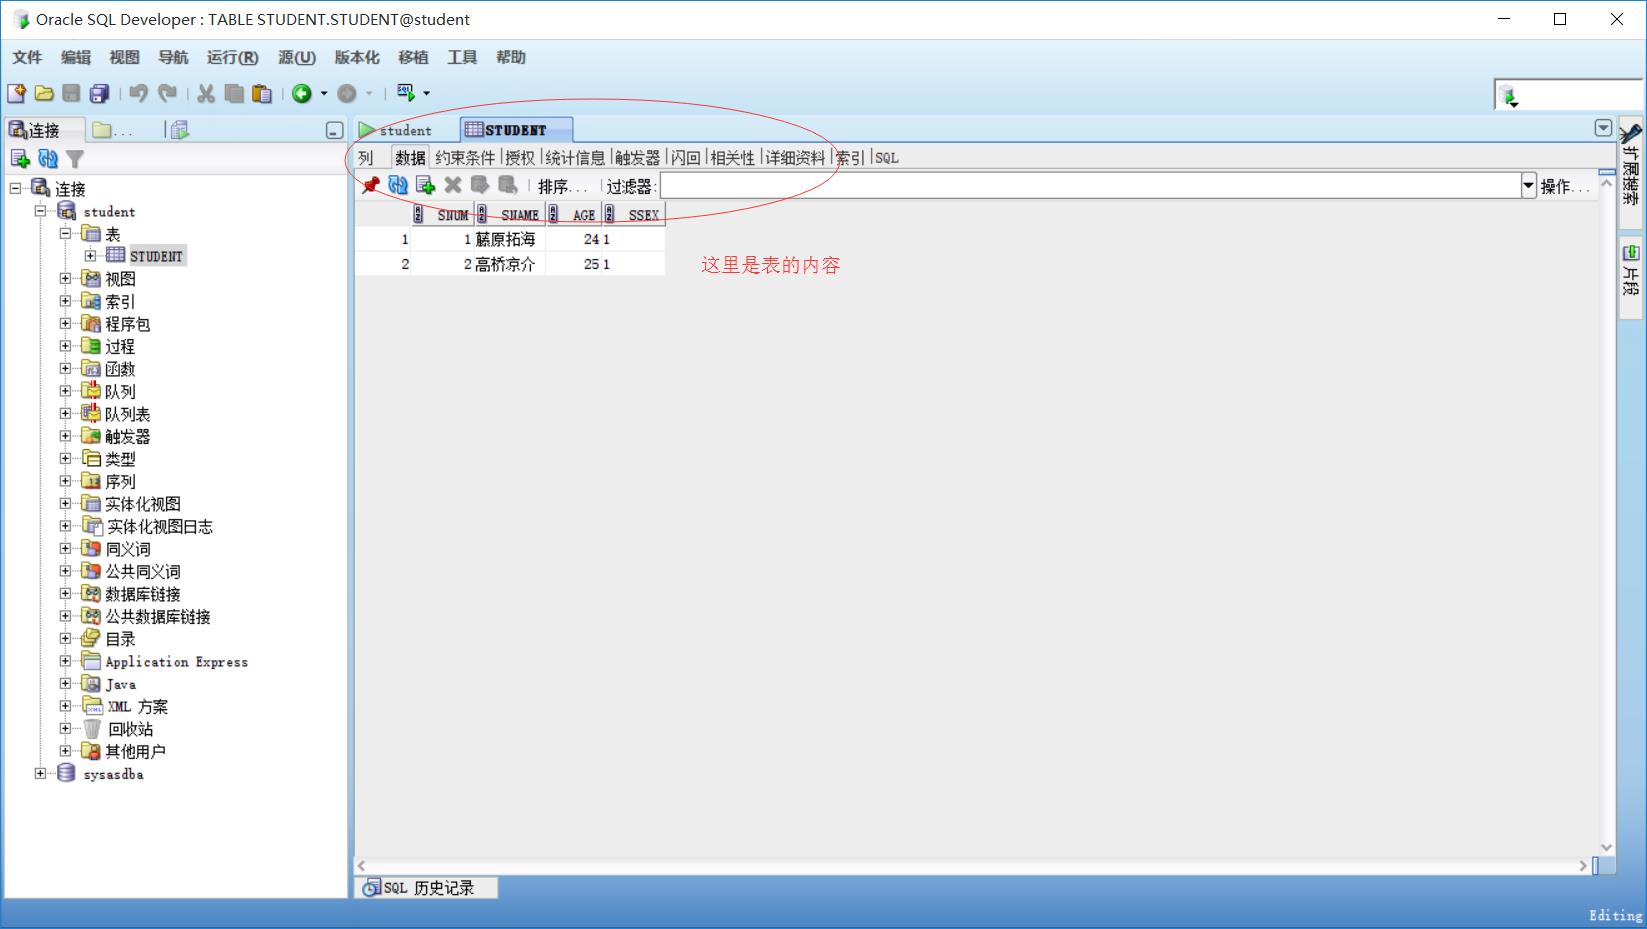Click the Copy toolbar icon
Image resolution: width=1647 pixels, height=929 pixels.
tap(234, 93)
